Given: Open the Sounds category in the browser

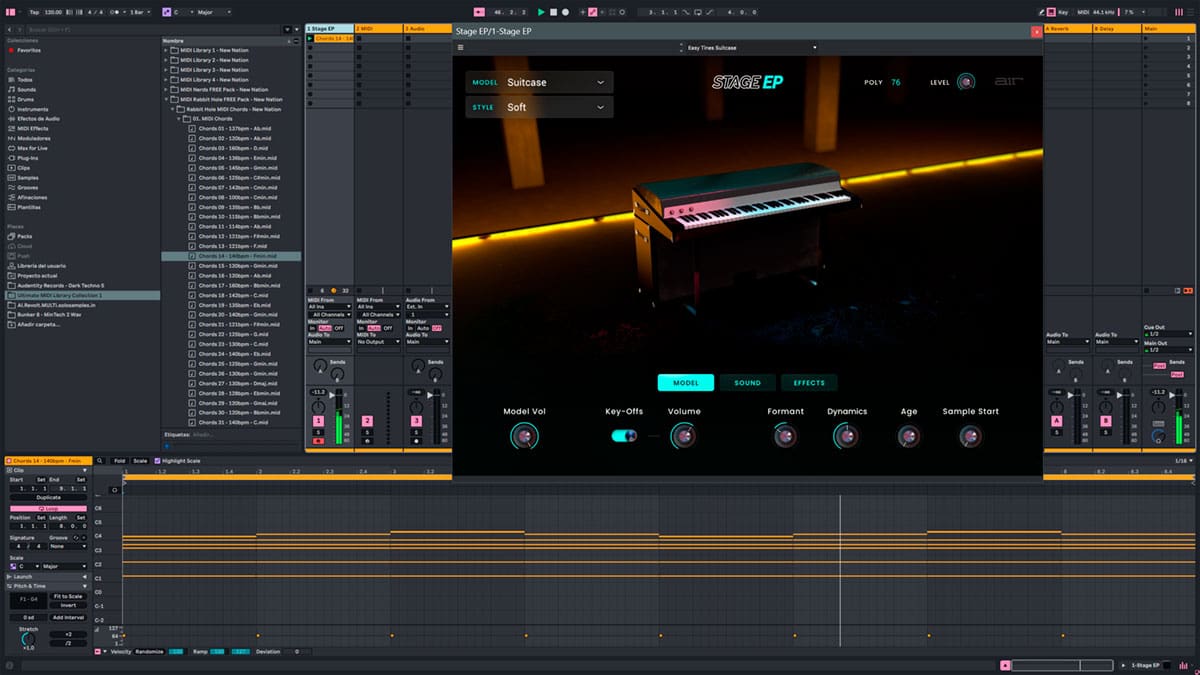Looking at the screenshot, I should [x=26, y=89].
